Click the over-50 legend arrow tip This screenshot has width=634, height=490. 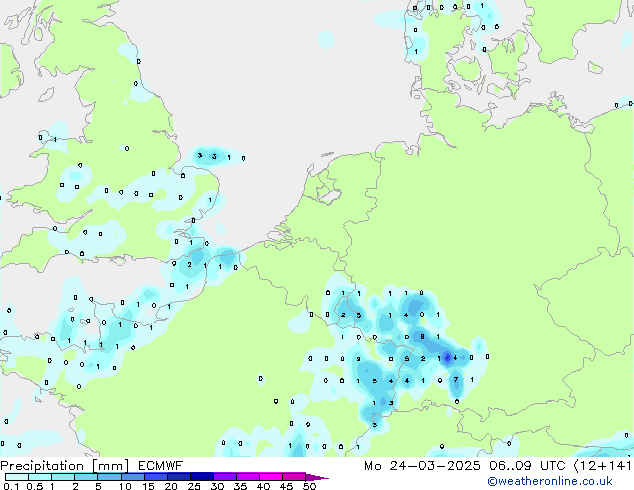point(317,477)
